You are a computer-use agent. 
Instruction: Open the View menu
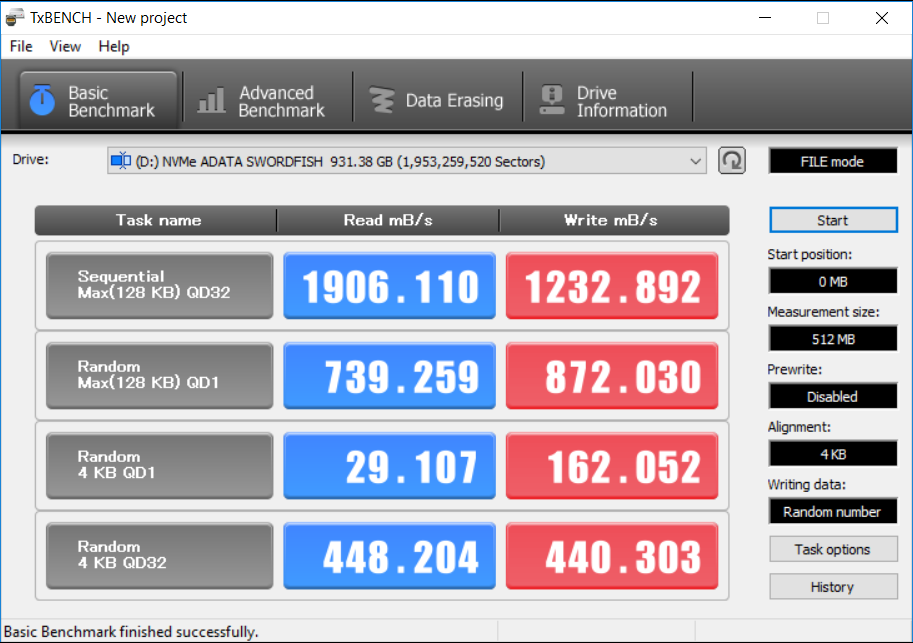tap(65, 46)
